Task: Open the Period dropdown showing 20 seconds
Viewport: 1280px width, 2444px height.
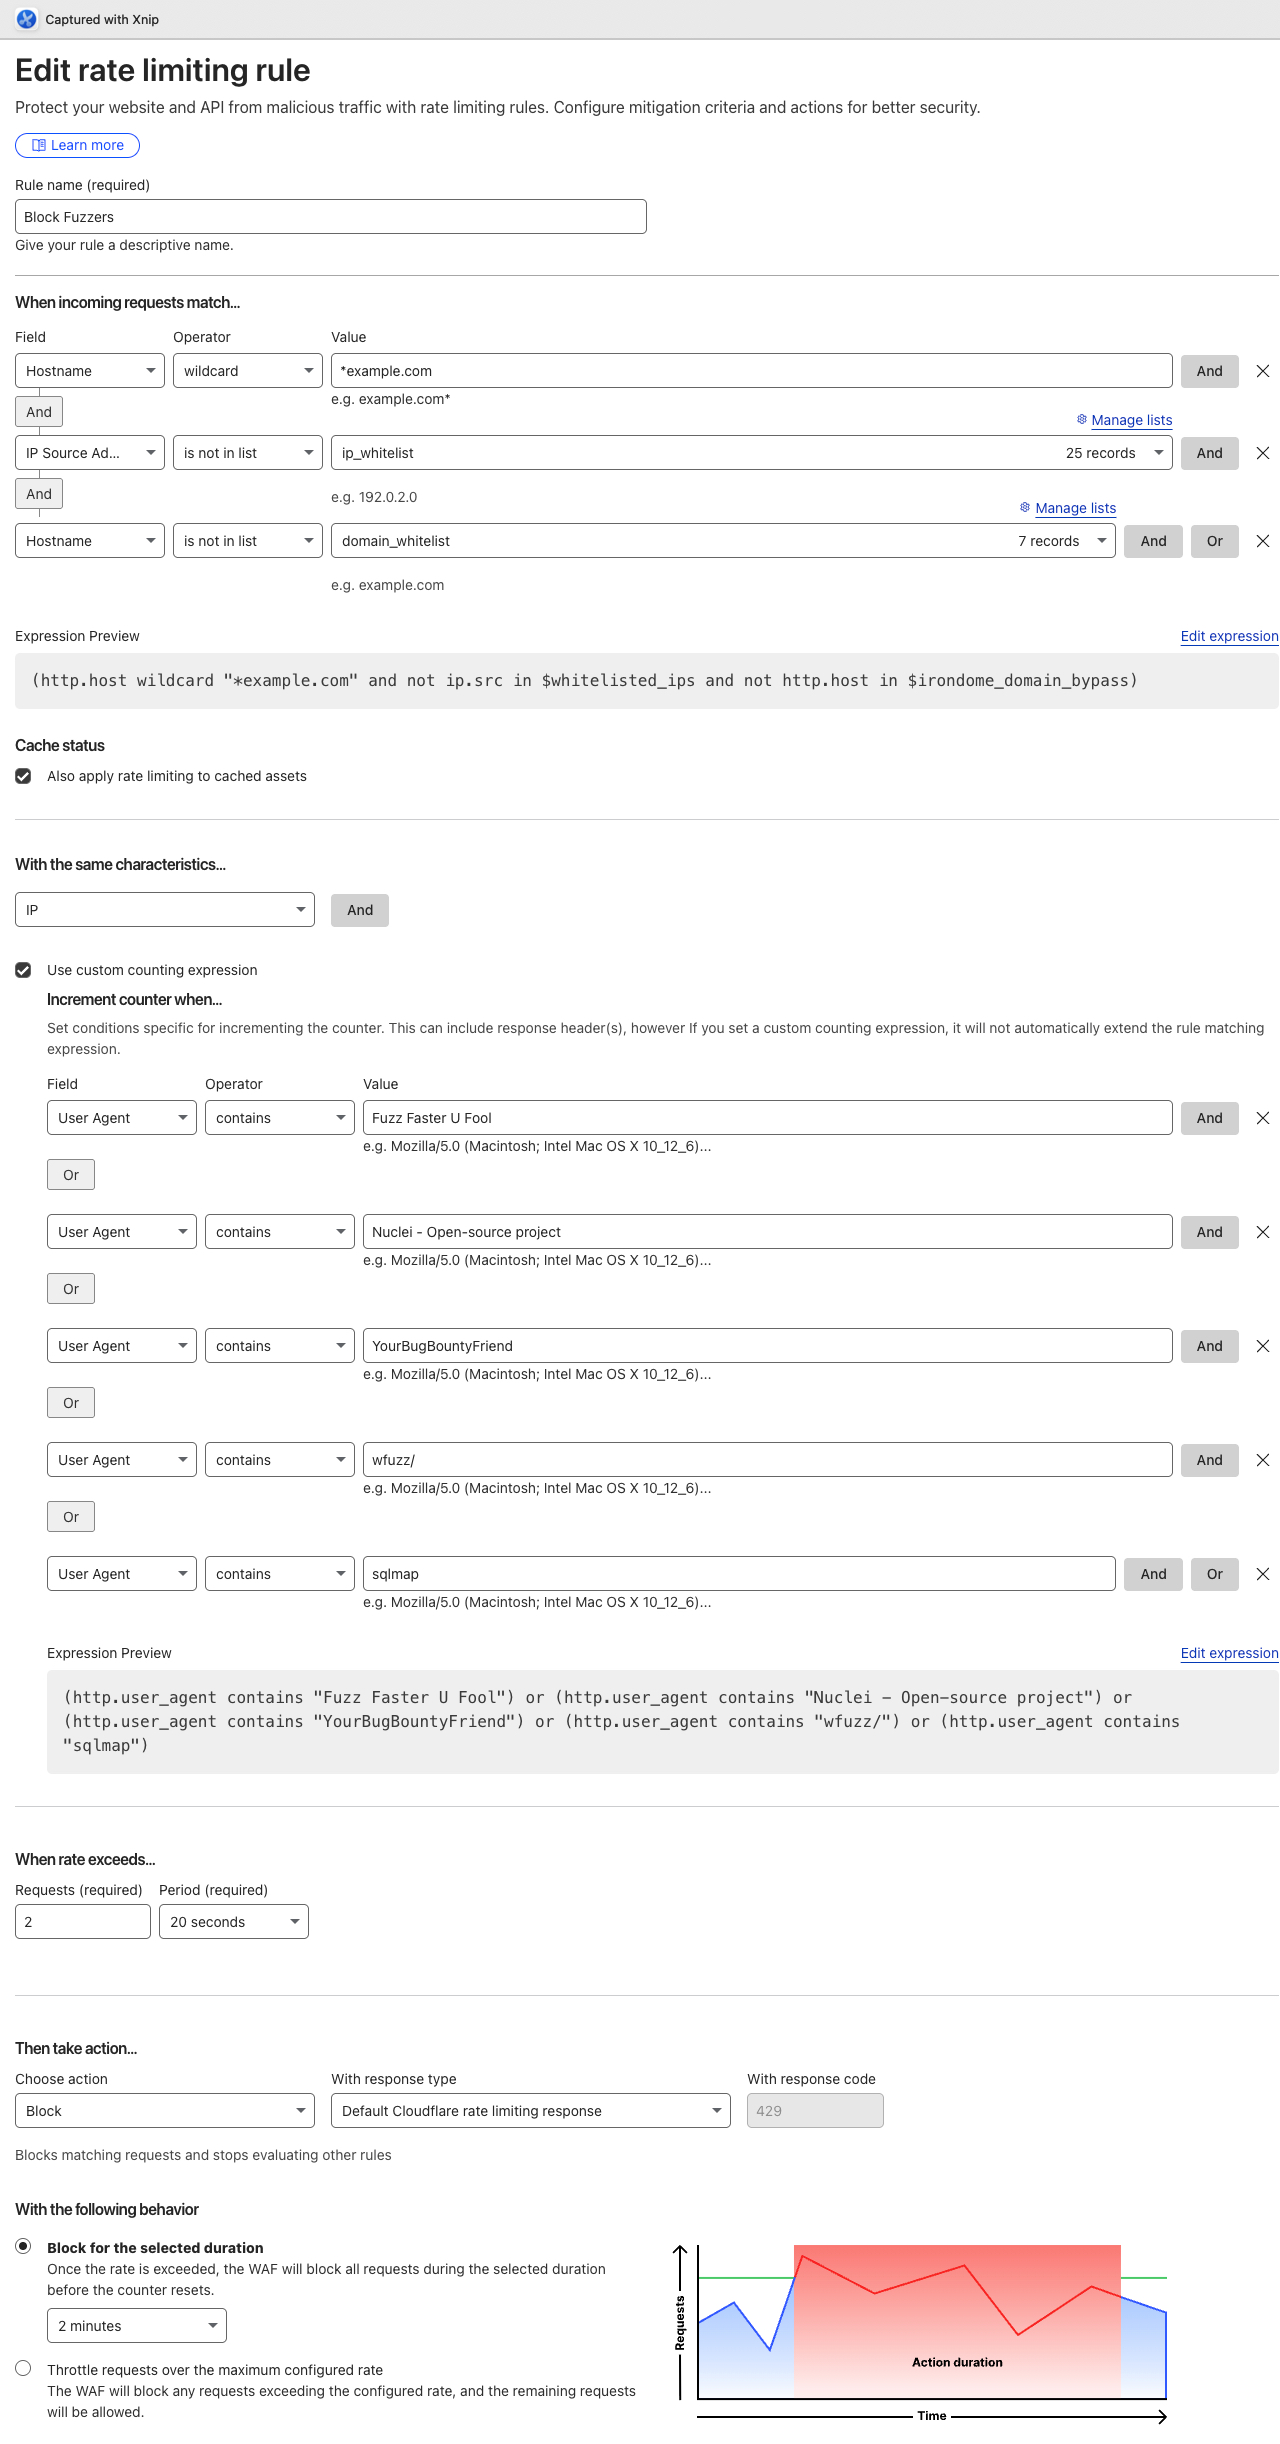Action: (x=233, y=1922)
